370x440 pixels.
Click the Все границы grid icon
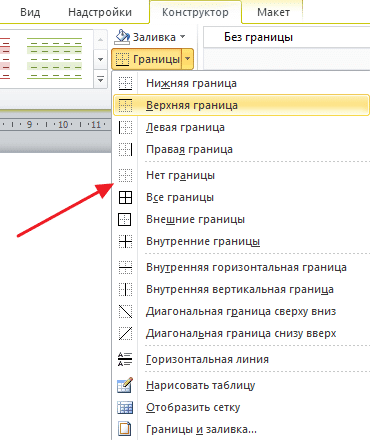pyautogui.click(x=125, y=197)
